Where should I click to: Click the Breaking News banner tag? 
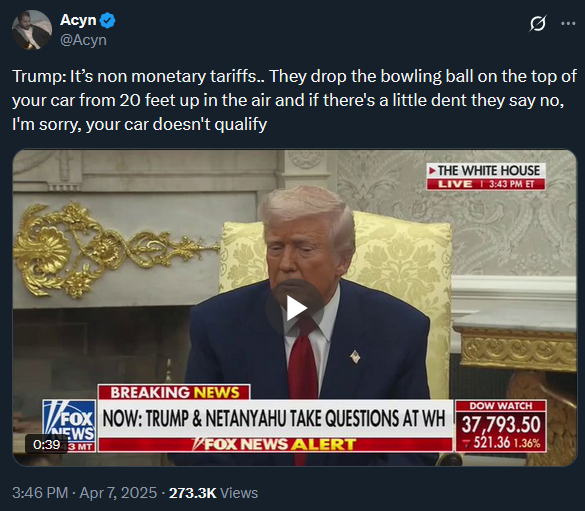pos(174,392)
